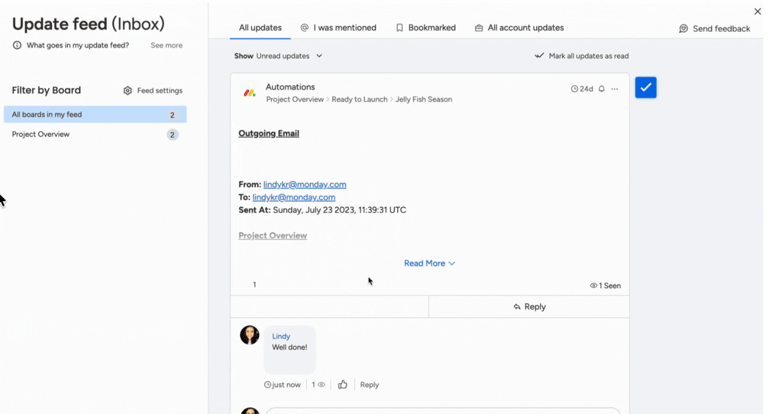Click What goes in my update feed text

point(78,45)
